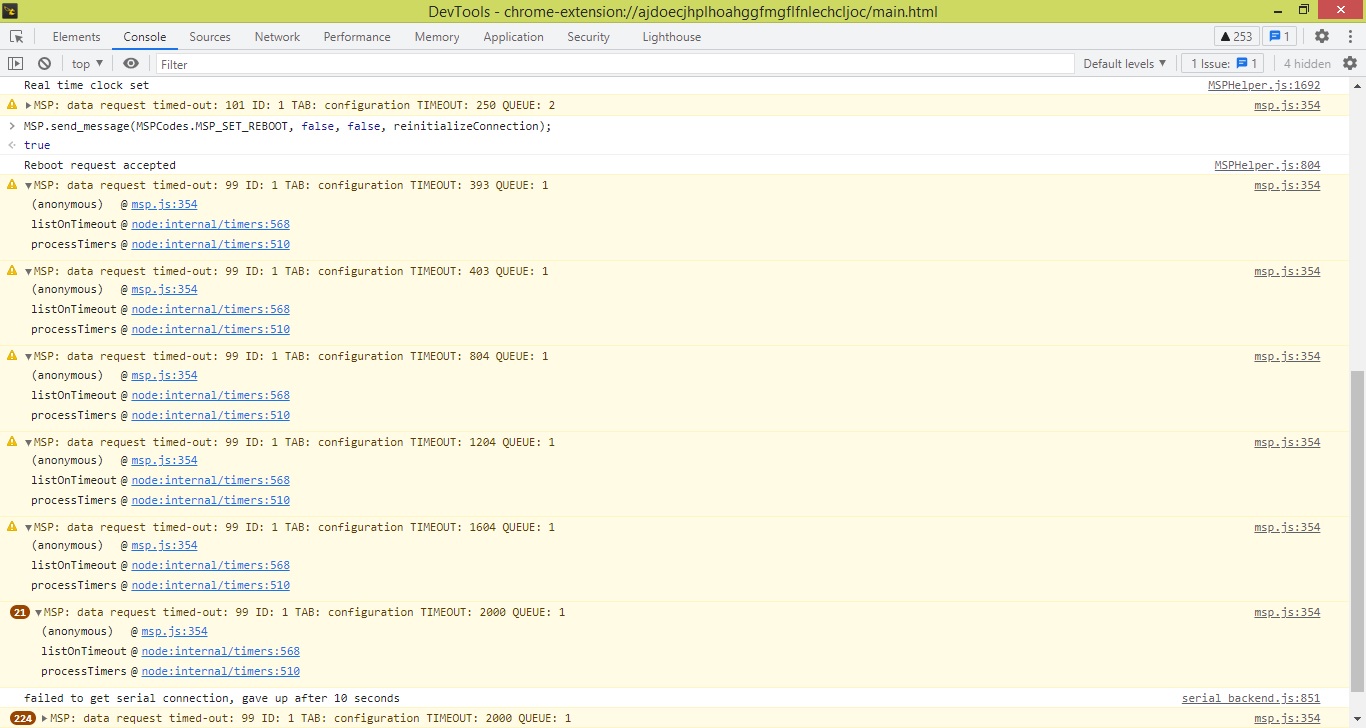1366x728 pixels.
Task: Switch to the Network tab
Action: click(277, 36)
